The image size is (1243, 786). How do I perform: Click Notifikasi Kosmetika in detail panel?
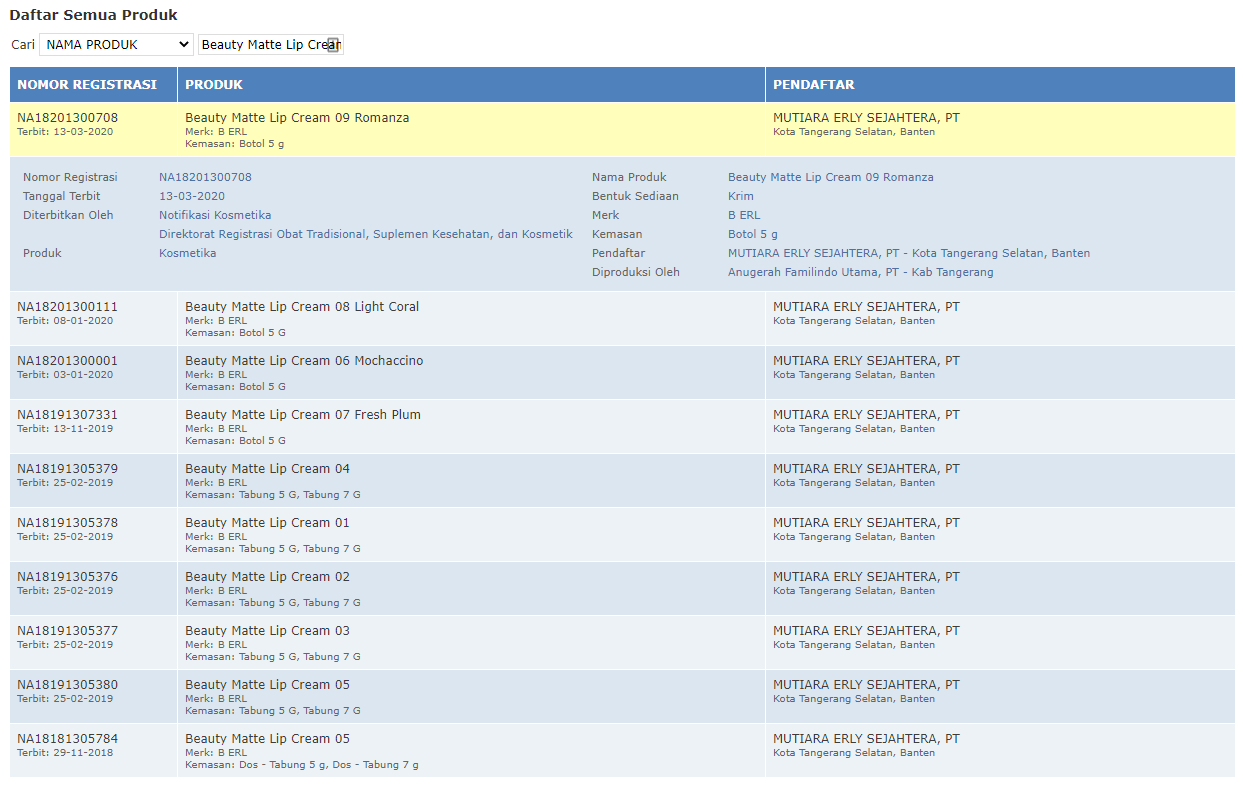click(x=215, y=215)
